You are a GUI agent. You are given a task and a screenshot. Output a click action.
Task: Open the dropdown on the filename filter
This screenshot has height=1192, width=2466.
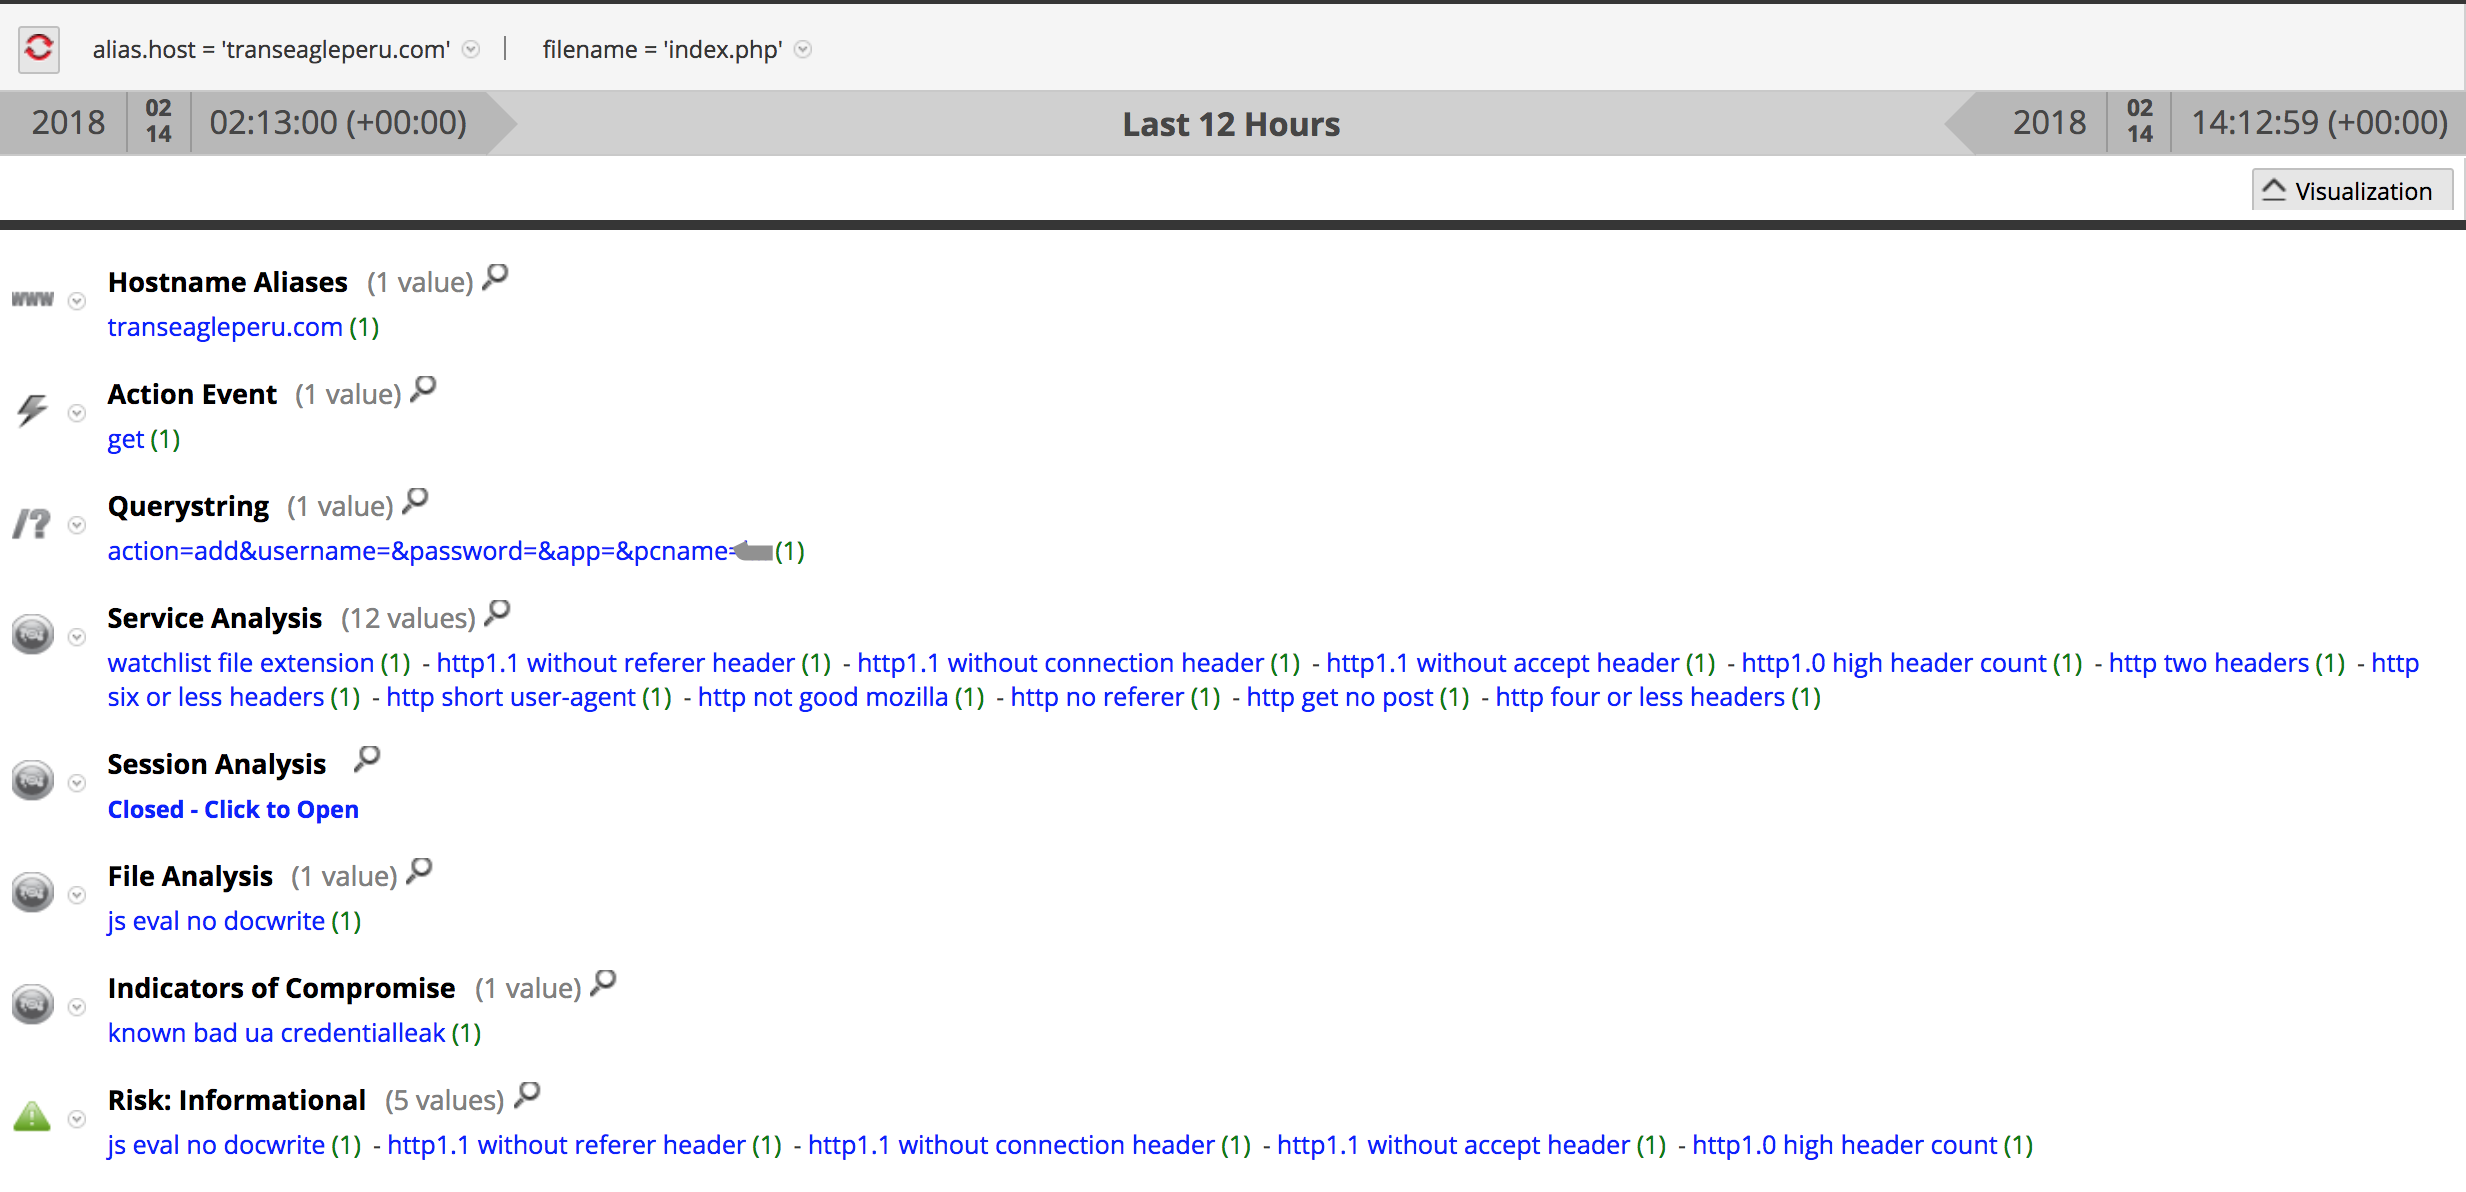(x=802, y=49)
